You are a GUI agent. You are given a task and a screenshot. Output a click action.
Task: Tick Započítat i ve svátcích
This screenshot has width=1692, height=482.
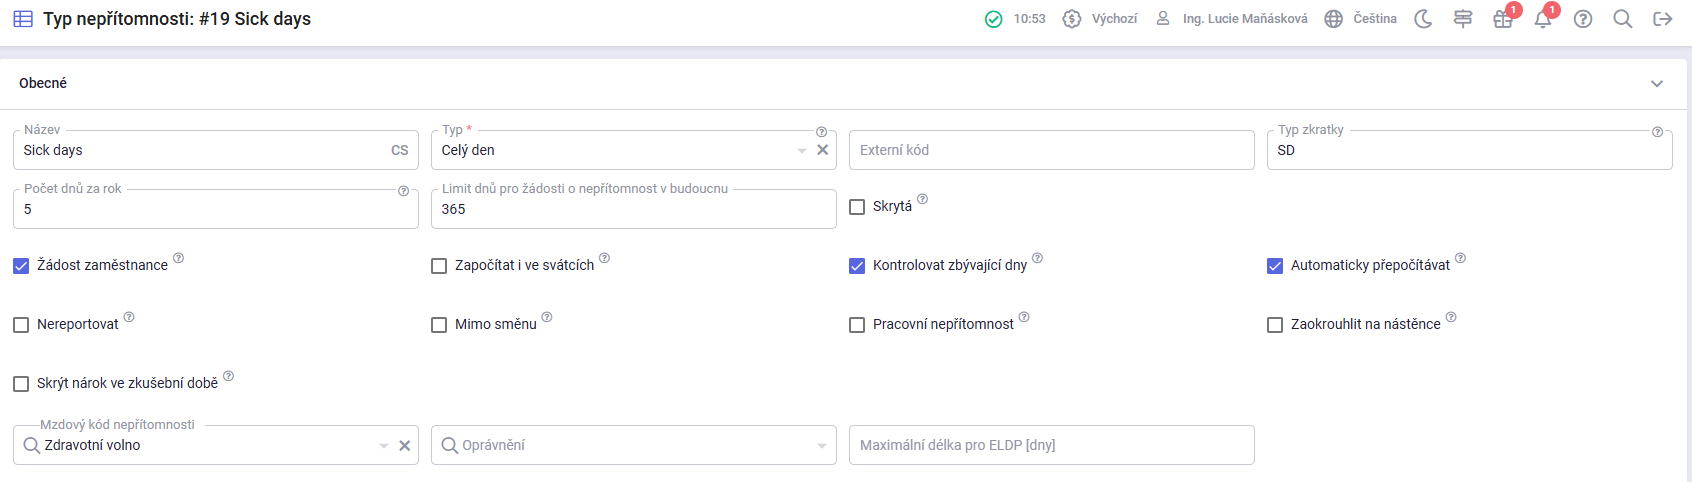tap(439, 266)
